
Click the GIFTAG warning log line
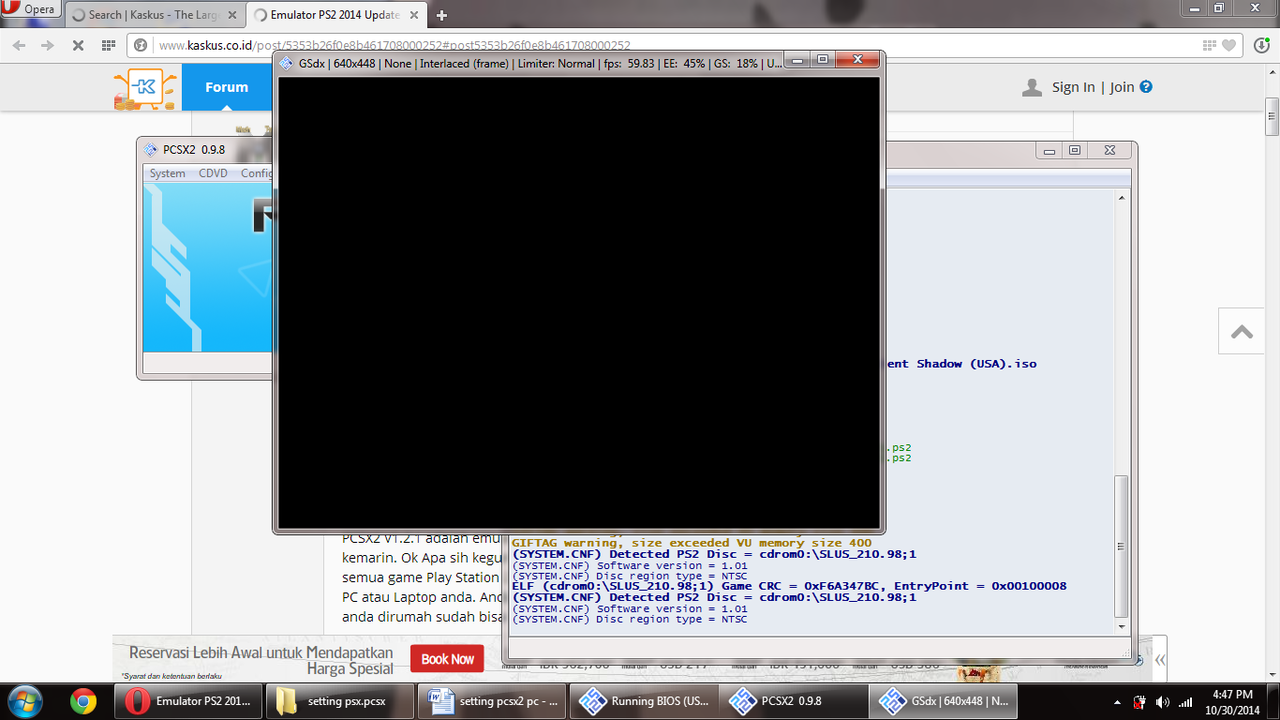click(691, 544)
